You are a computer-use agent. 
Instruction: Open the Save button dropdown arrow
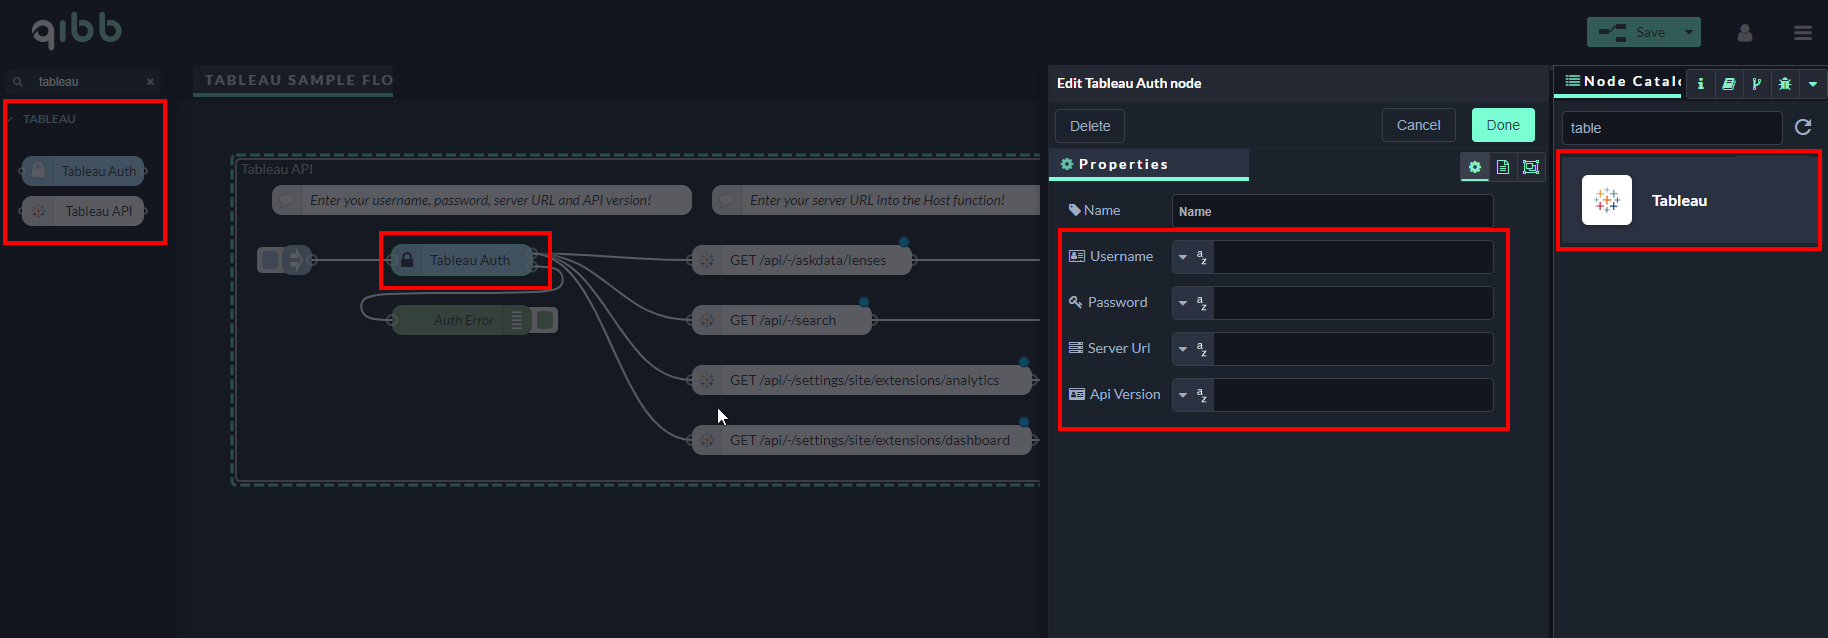pos(1689,32)
